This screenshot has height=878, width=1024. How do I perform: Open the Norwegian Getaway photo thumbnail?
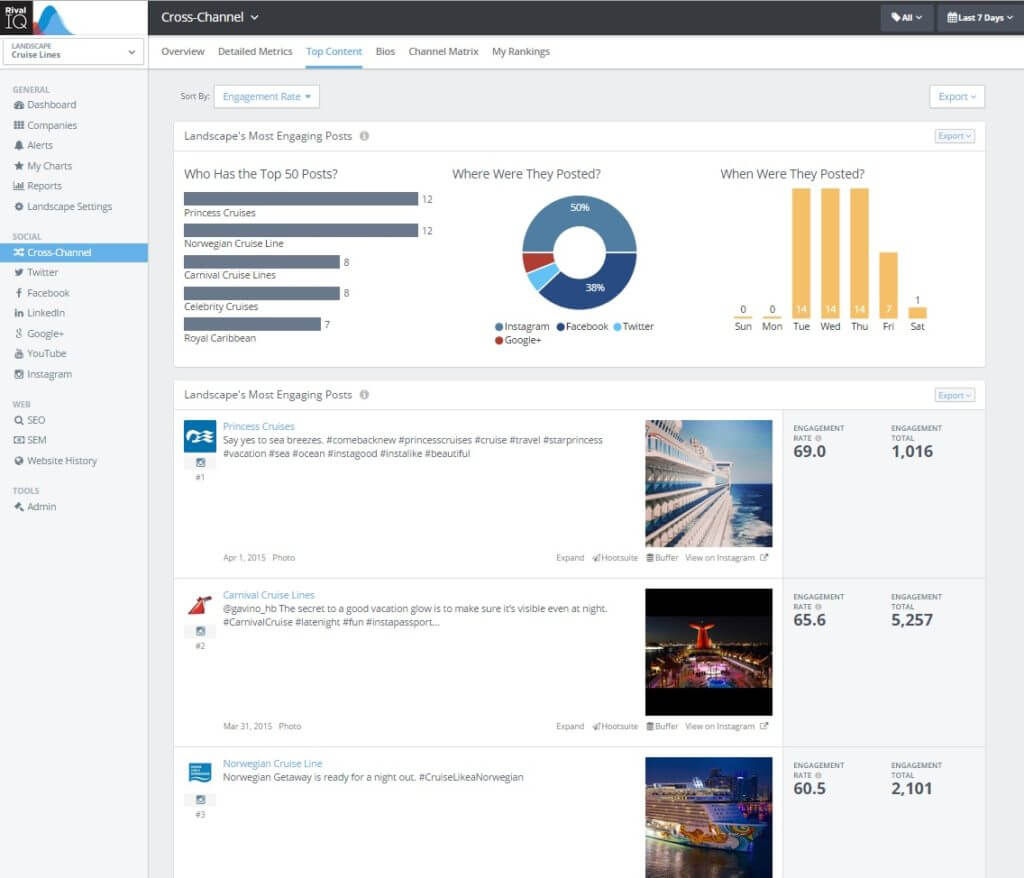pos(709,817)
